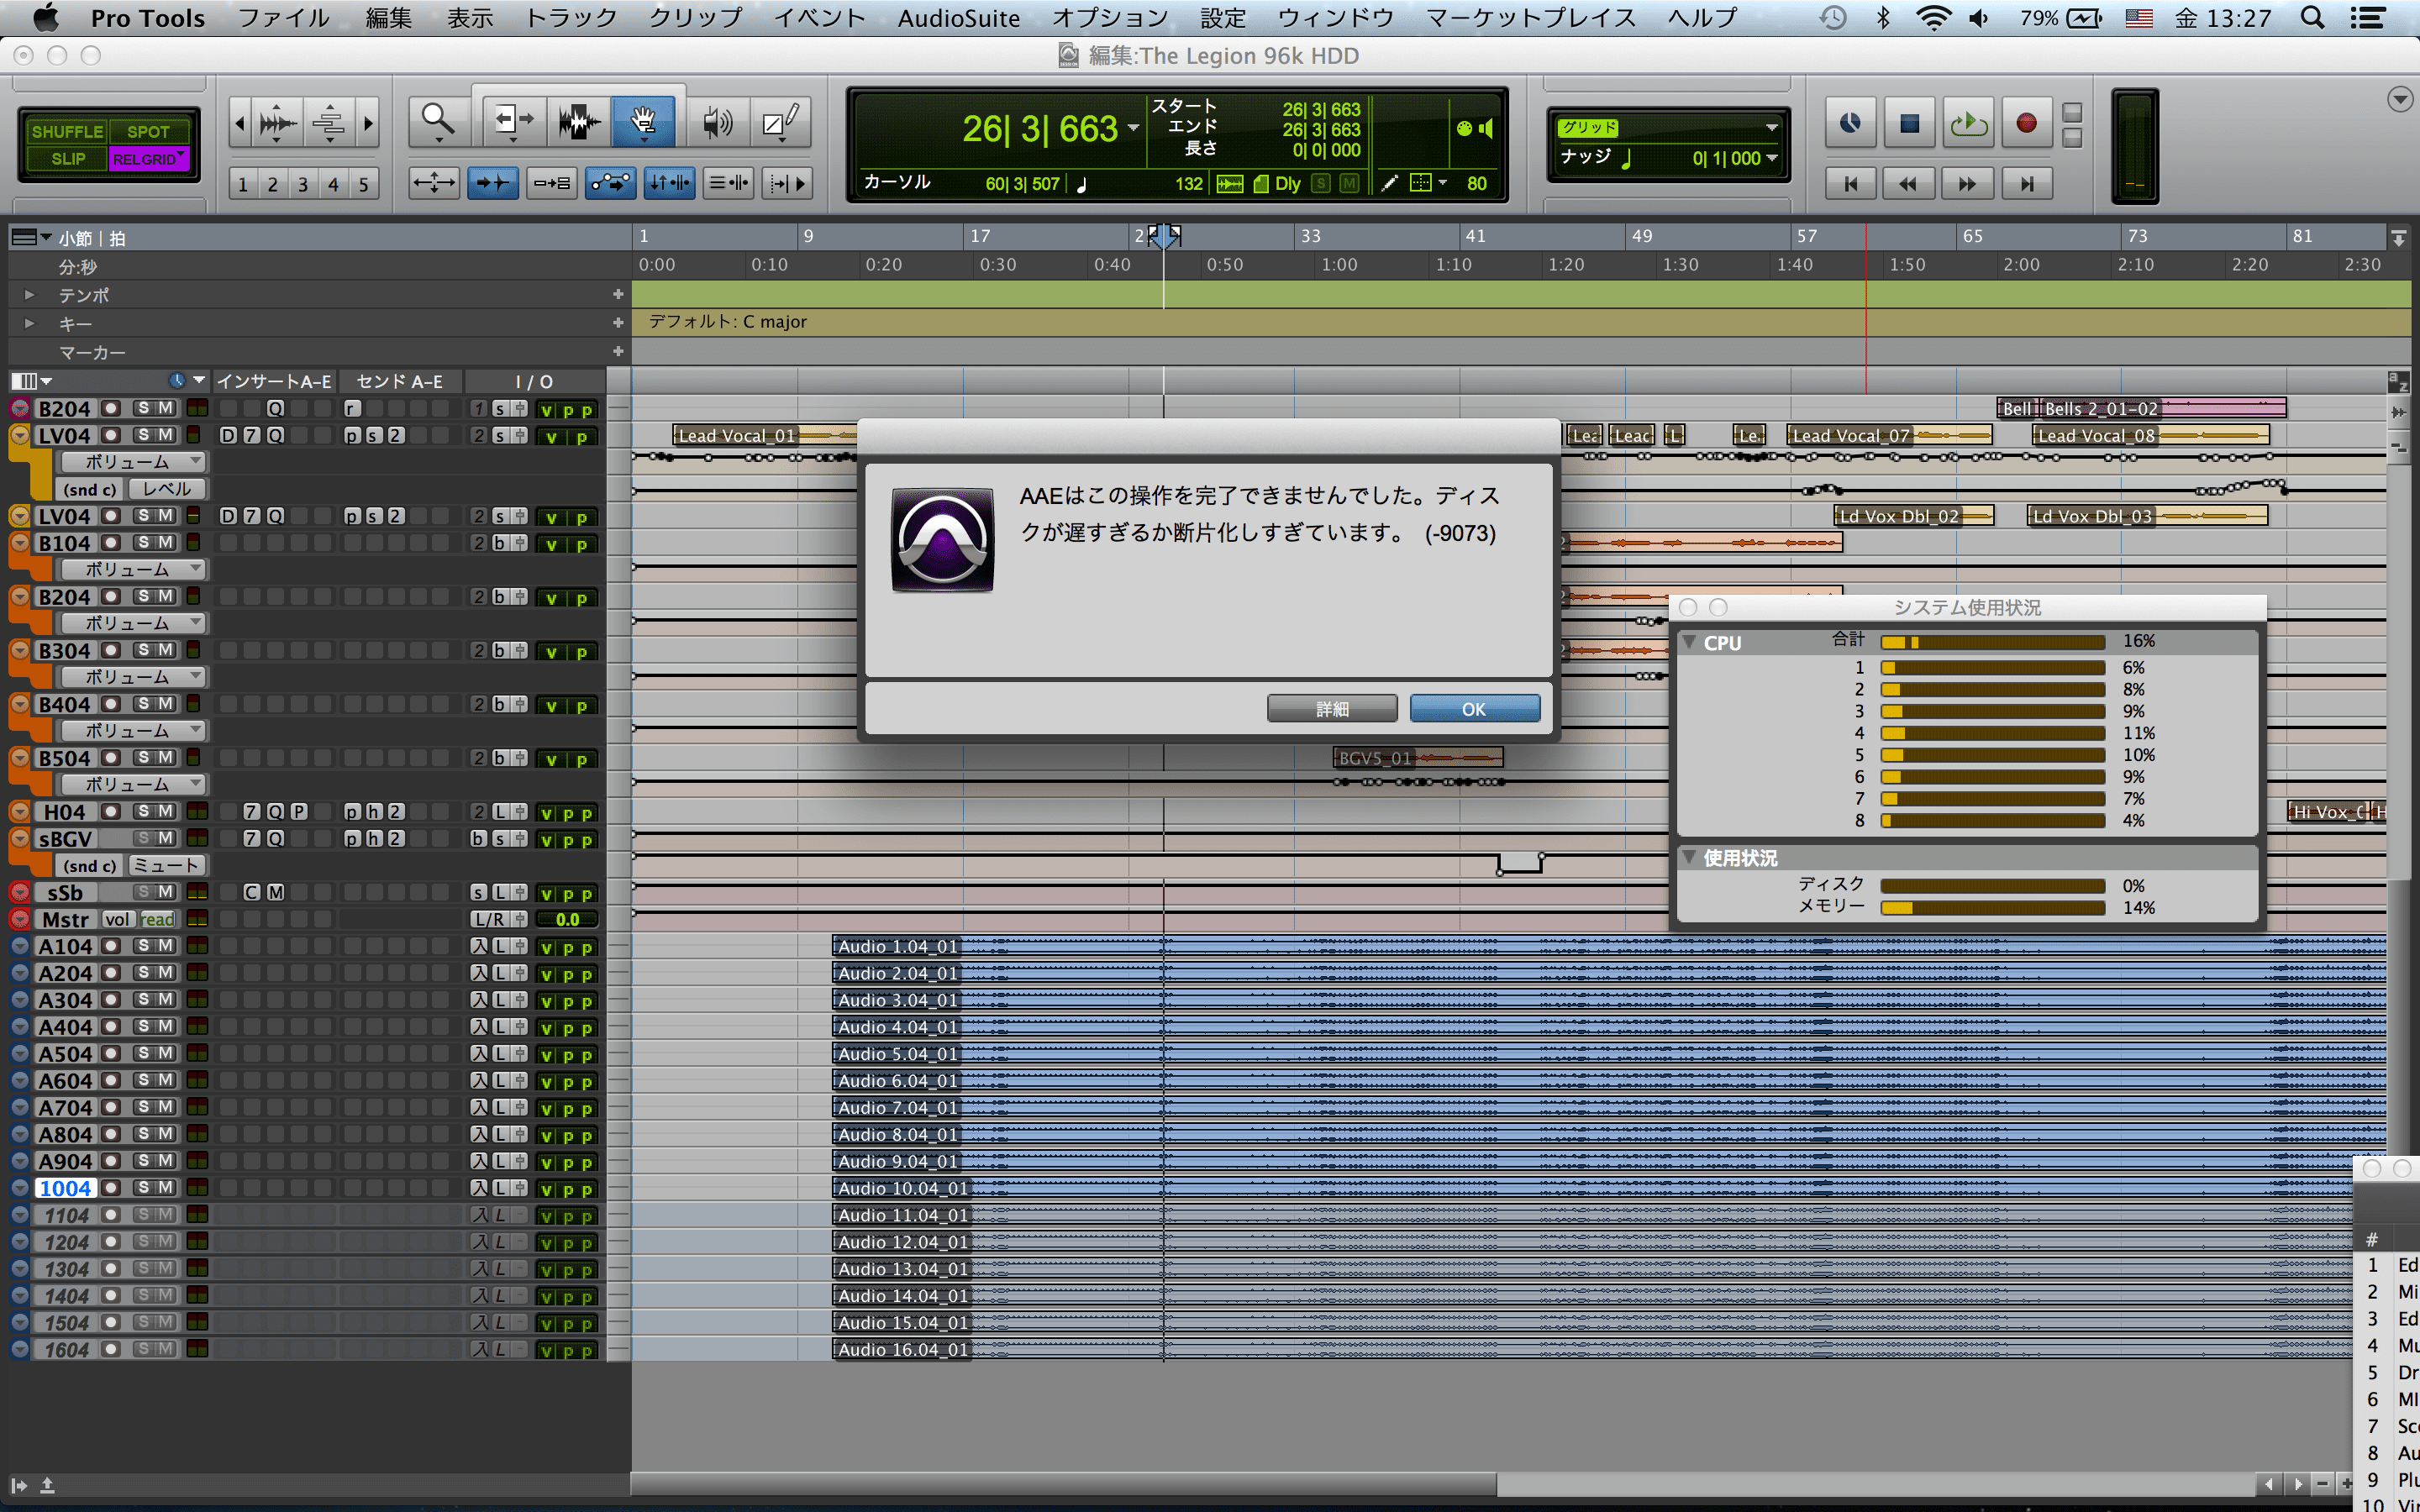The width and height of the screenshot is (2420, 1512).
Task: Select the Lead Vocal_07 clip
Action: [x=1889, y=435]
